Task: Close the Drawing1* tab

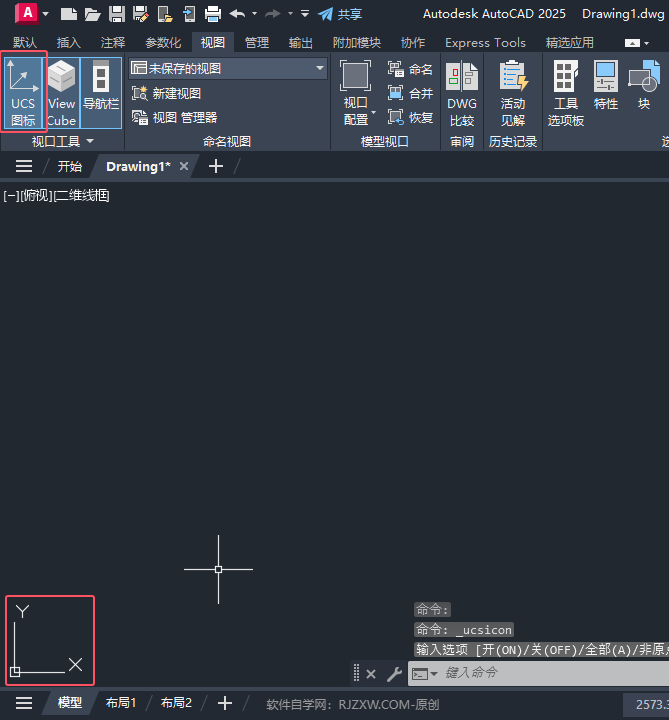Action: pos(184,166)
